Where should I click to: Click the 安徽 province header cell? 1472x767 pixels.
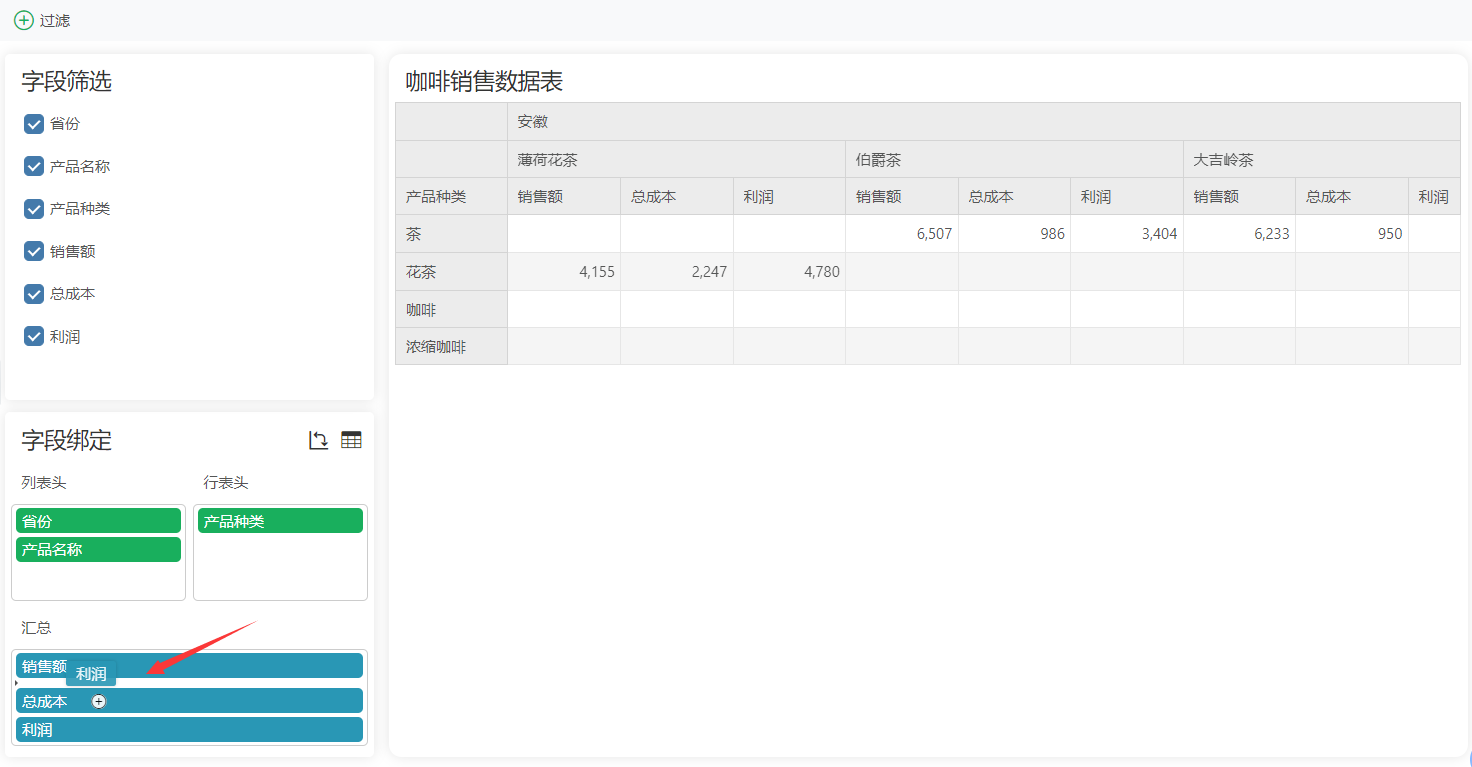(x=984, y=122)
